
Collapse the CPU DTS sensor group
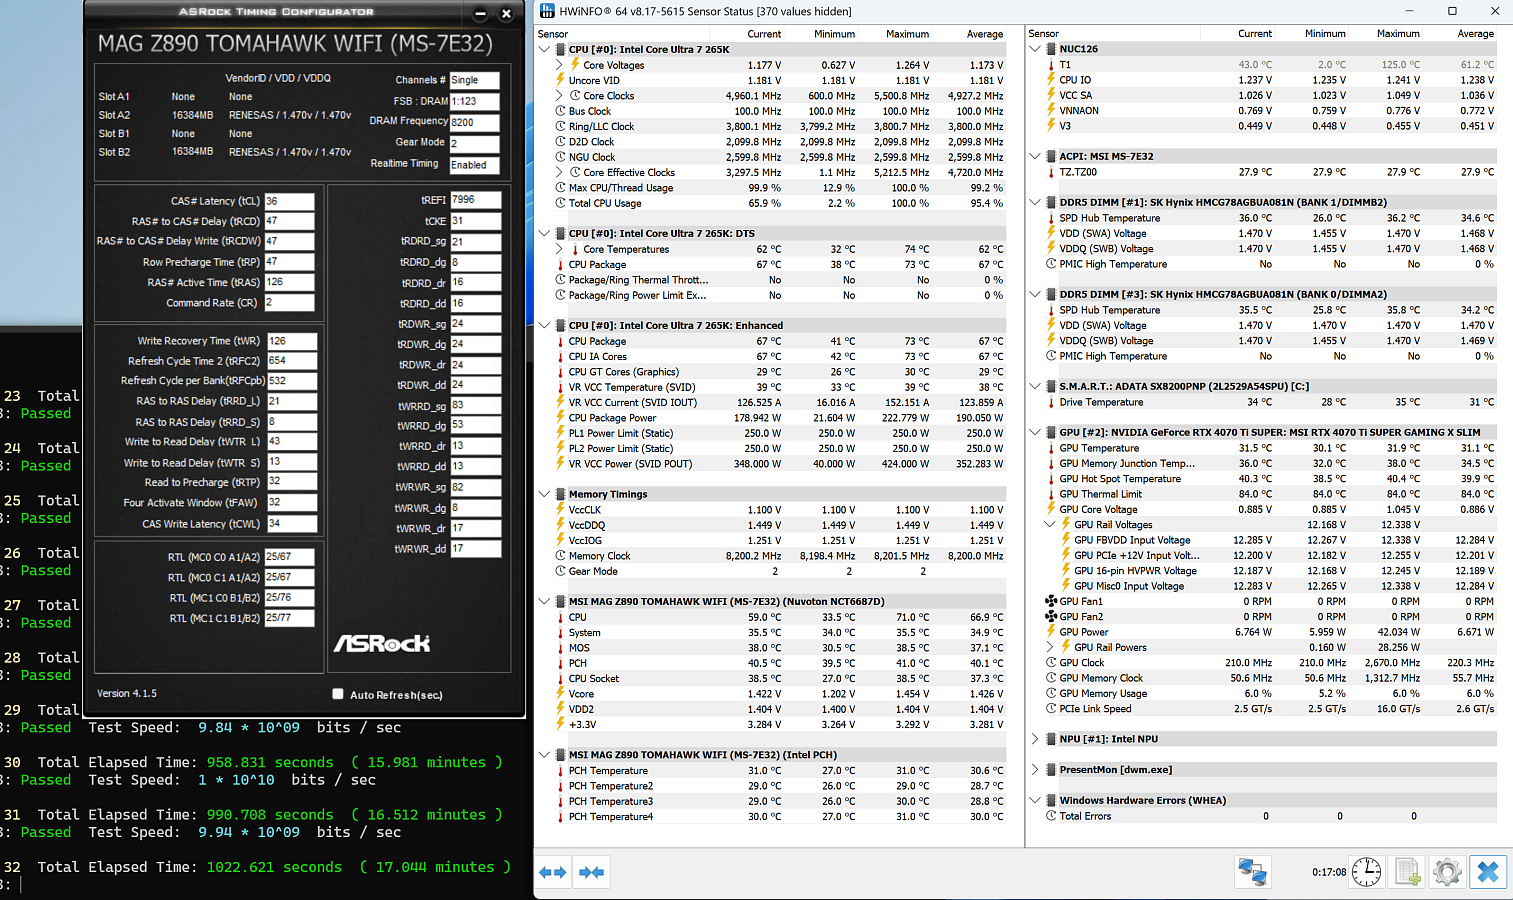click(x=545, y=233)
